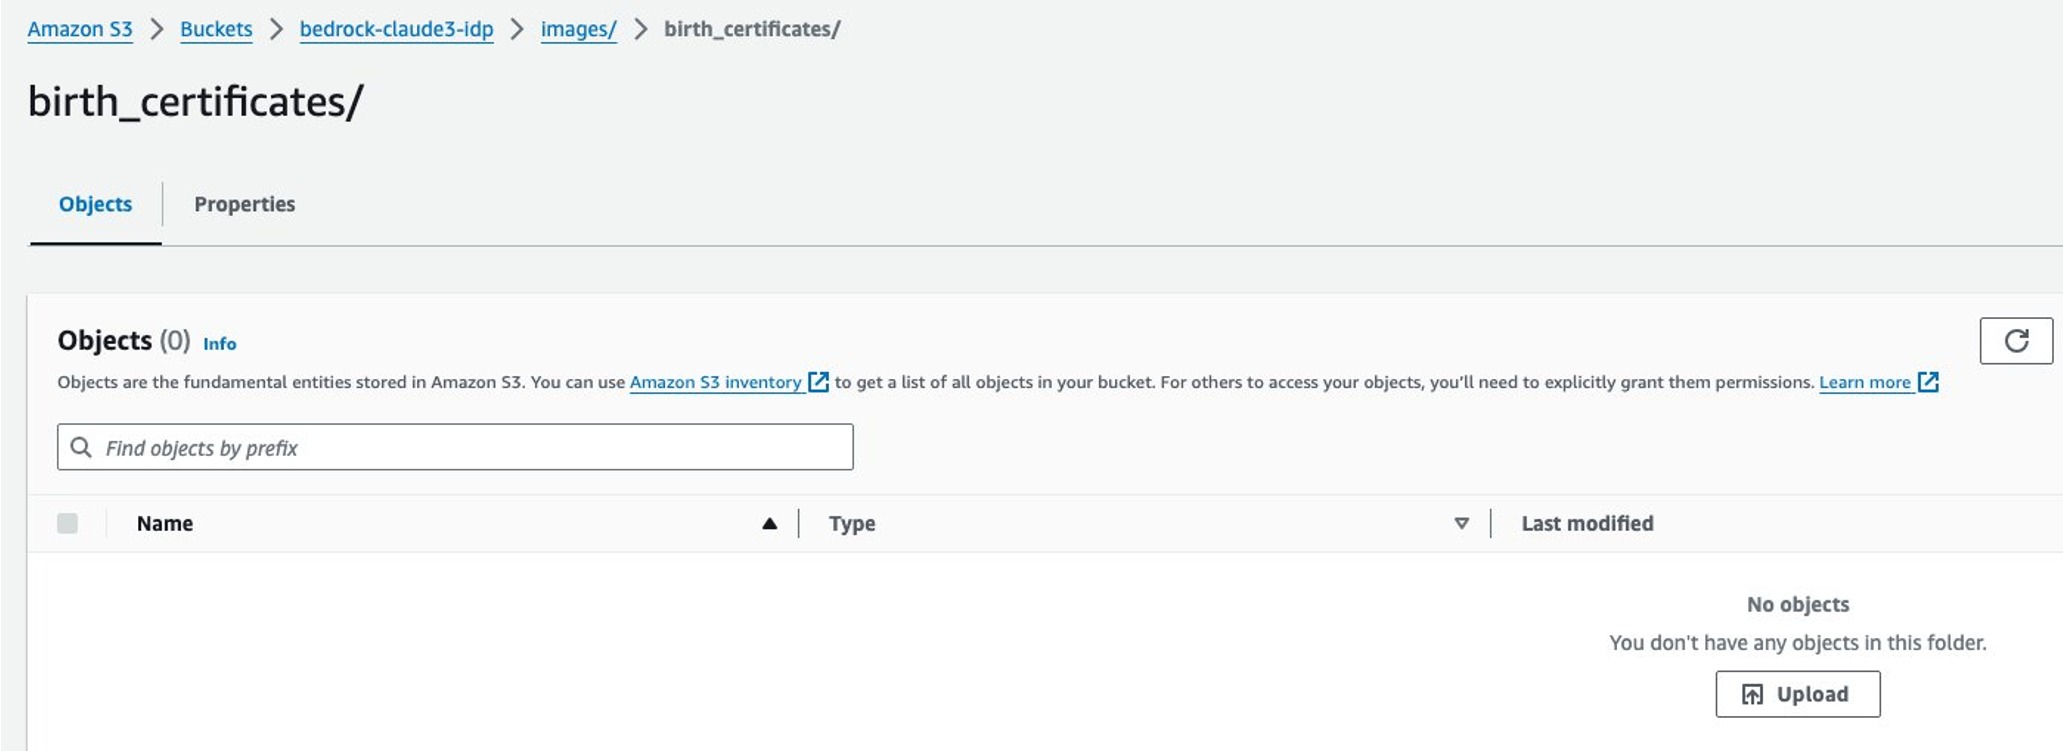This screenshot has height=751, width=2063.
Task: Toggle the select all objects checkbox
Action: [x=67, y=523]
